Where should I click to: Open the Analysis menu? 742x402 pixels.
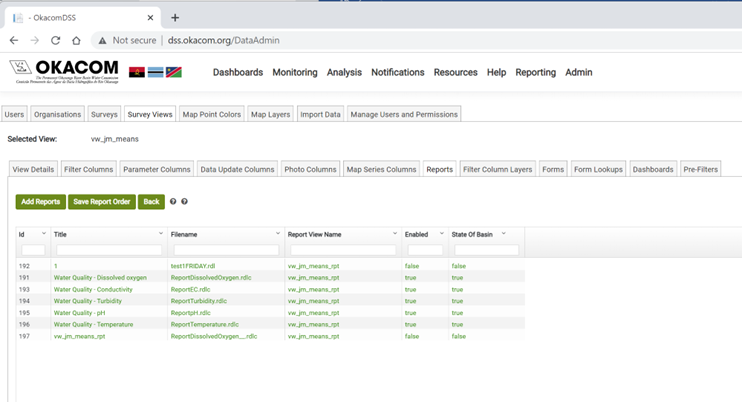(x=344, y=72)
